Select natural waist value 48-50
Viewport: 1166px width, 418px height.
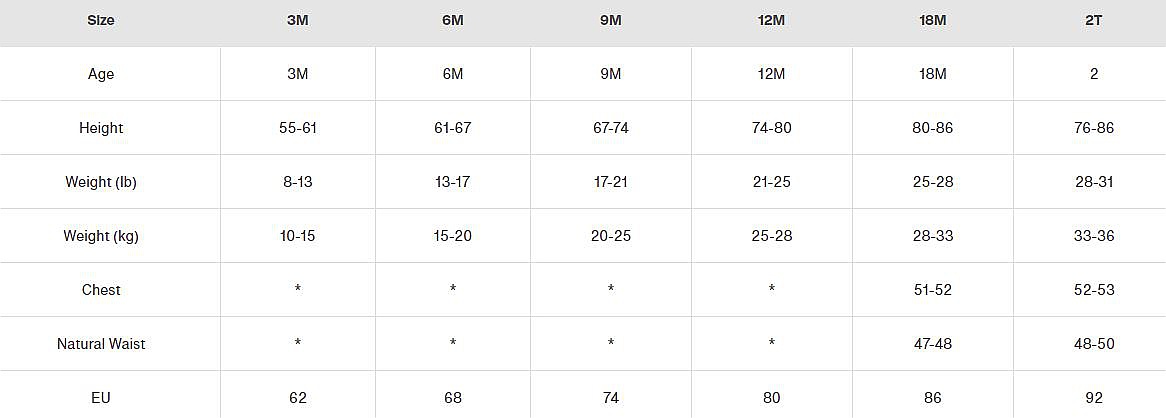coord(1093,344)
